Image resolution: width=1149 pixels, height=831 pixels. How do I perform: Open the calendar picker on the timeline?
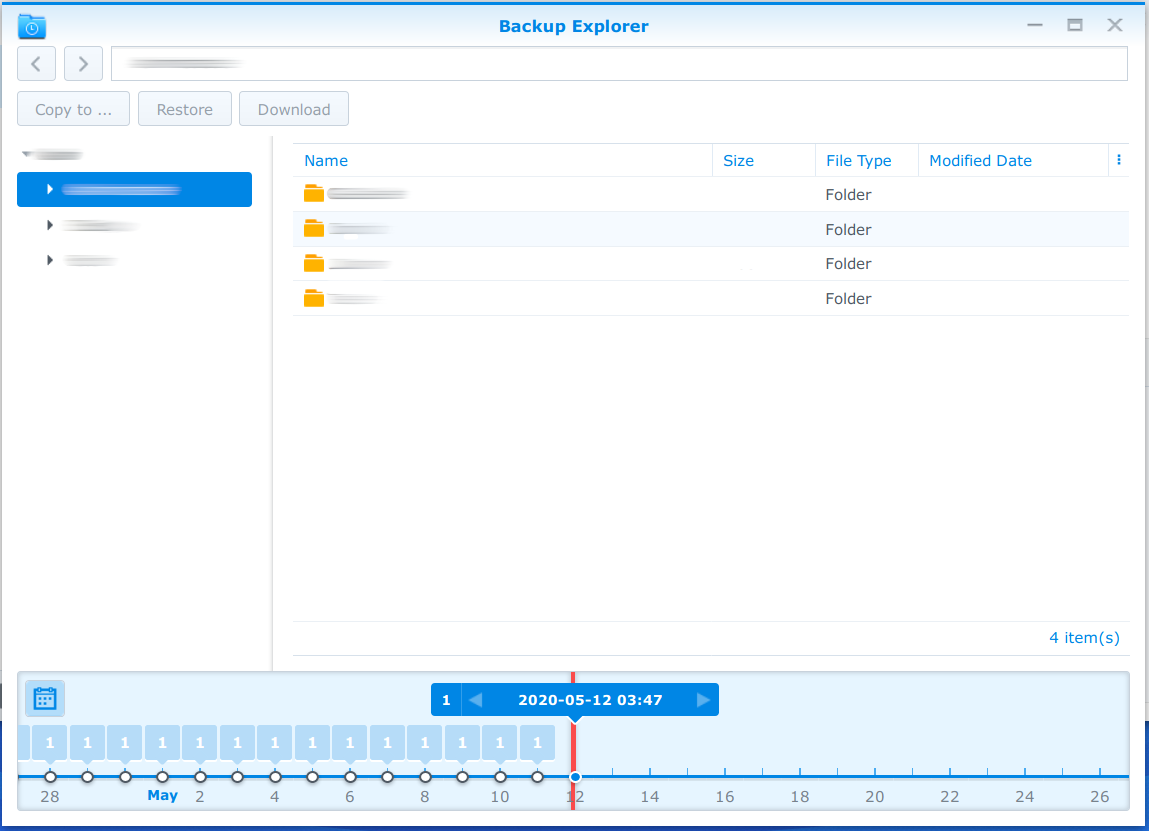(x=44, y=698)
